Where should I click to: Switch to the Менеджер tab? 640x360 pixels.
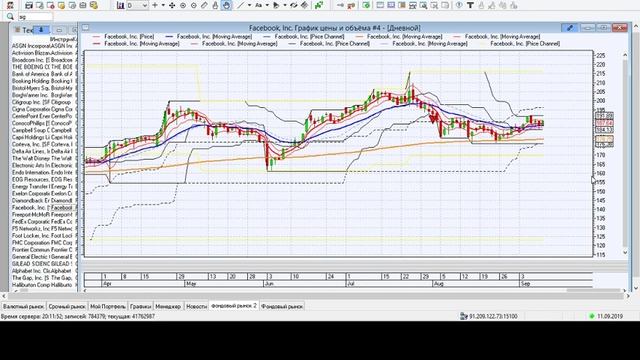pyautogui.click(x=168, y=306)
